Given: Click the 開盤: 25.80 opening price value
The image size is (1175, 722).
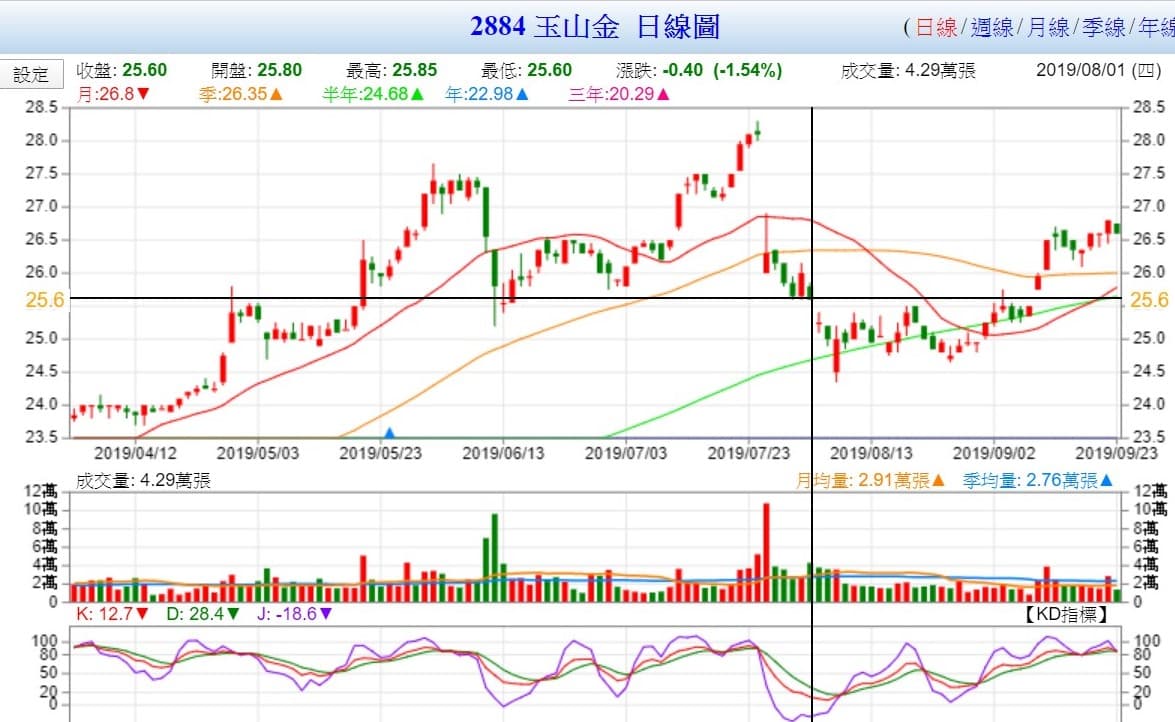Looking at the screenshot, I should click(x=256, y=70).
